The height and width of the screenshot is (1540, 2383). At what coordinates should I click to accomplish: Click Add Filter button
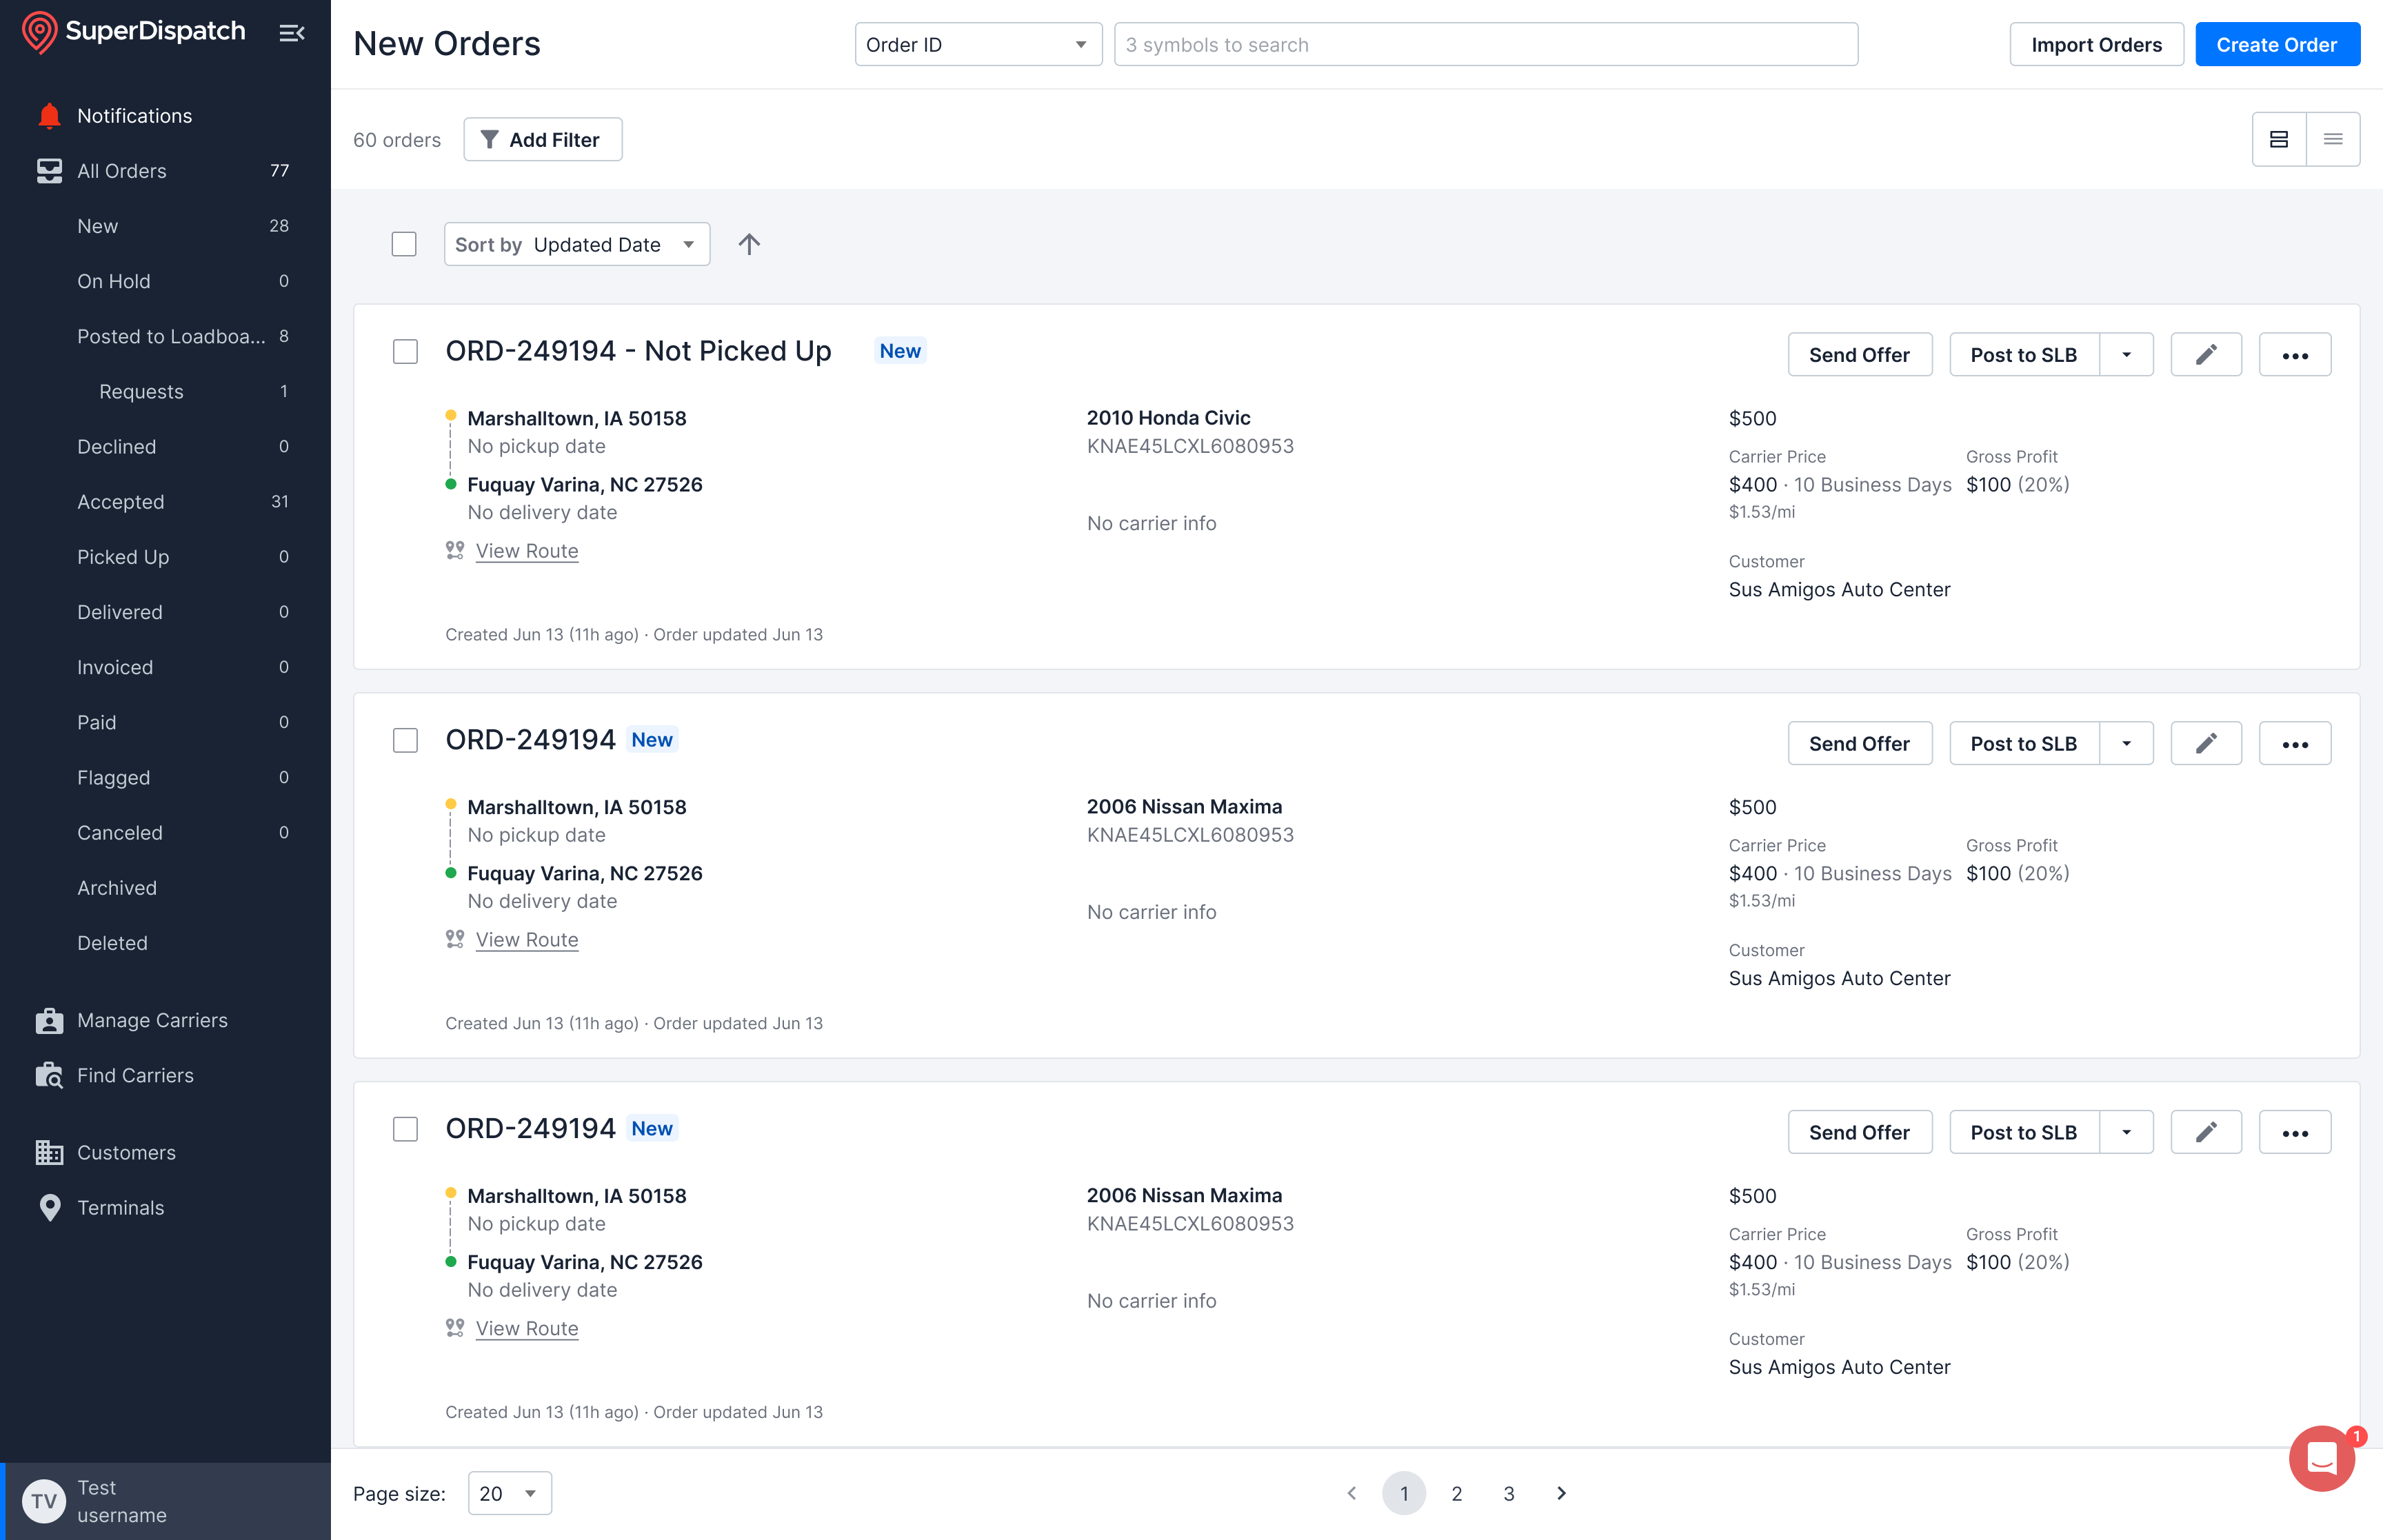(x=542, y=139)
